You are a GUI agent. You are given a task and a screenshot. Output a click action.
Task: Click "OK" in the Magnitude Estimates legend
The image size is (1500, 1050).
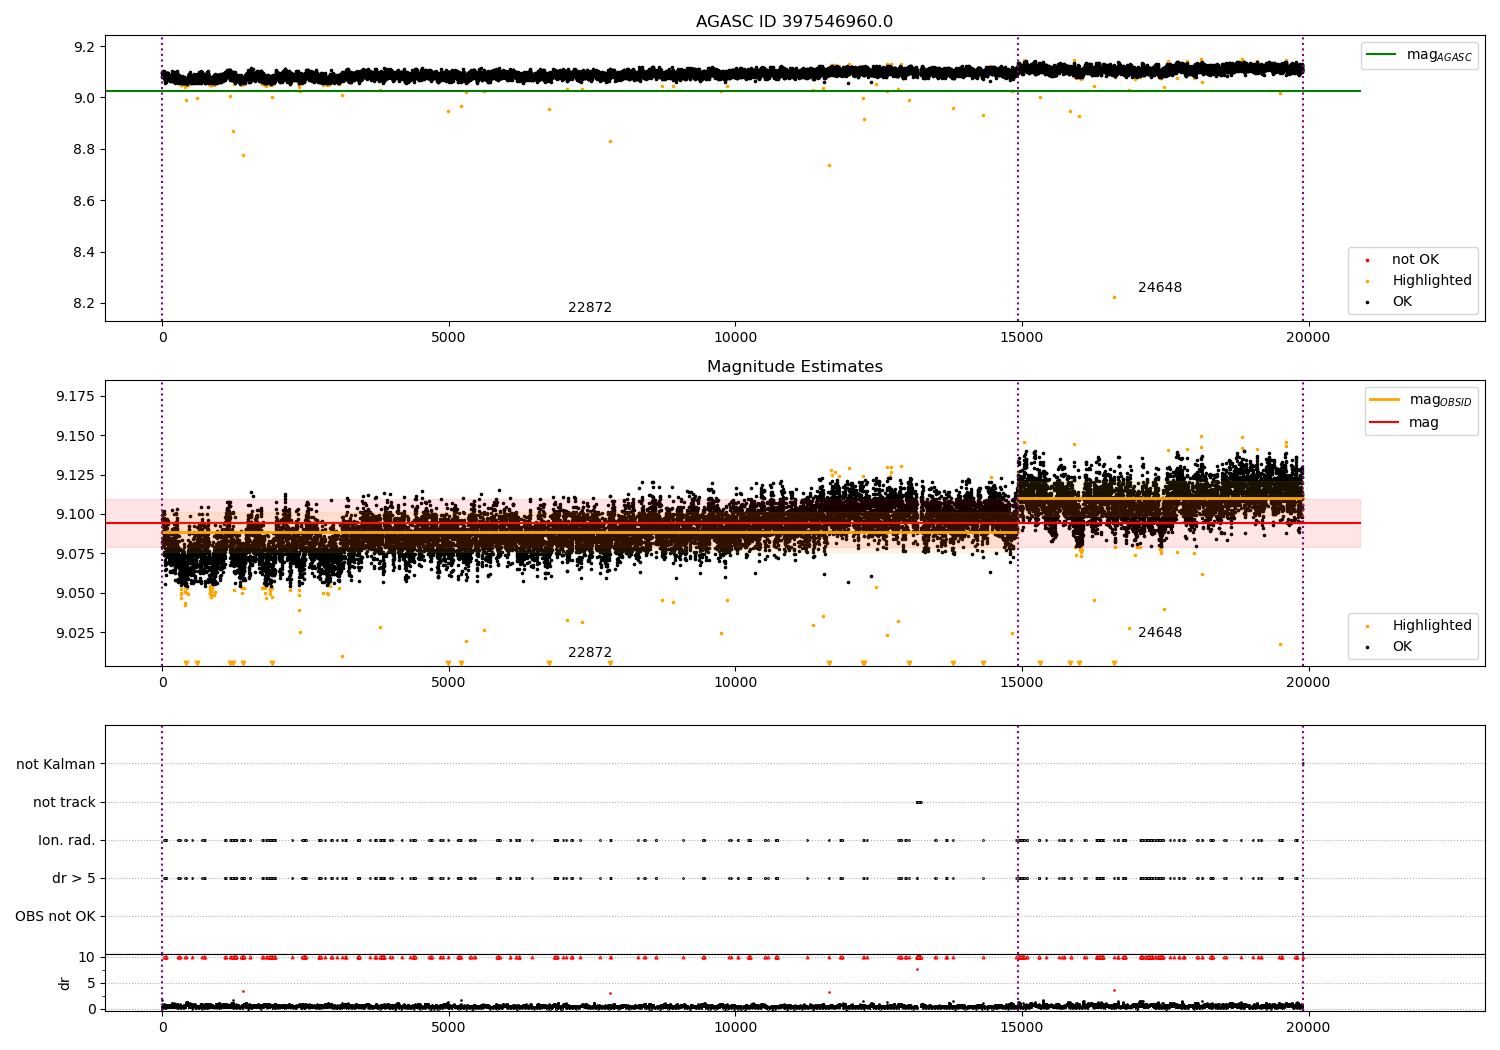(1402, 647)
